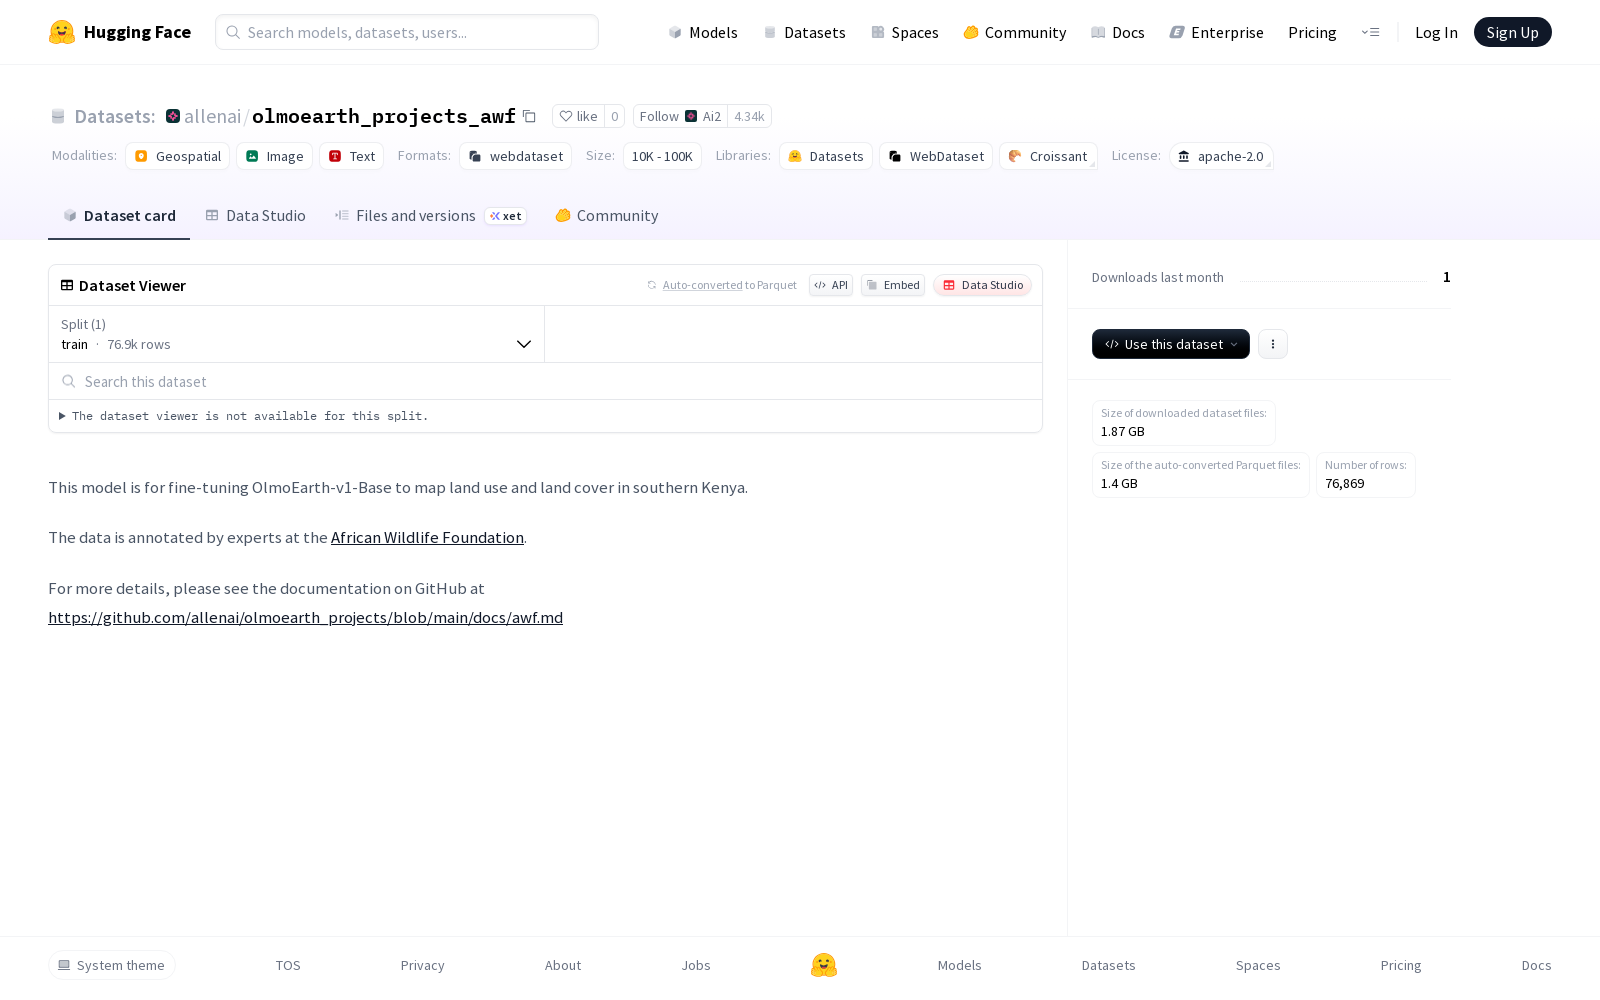Open the Privacy footer link
Screen dimensions: 1600x1000
point(422,965)
